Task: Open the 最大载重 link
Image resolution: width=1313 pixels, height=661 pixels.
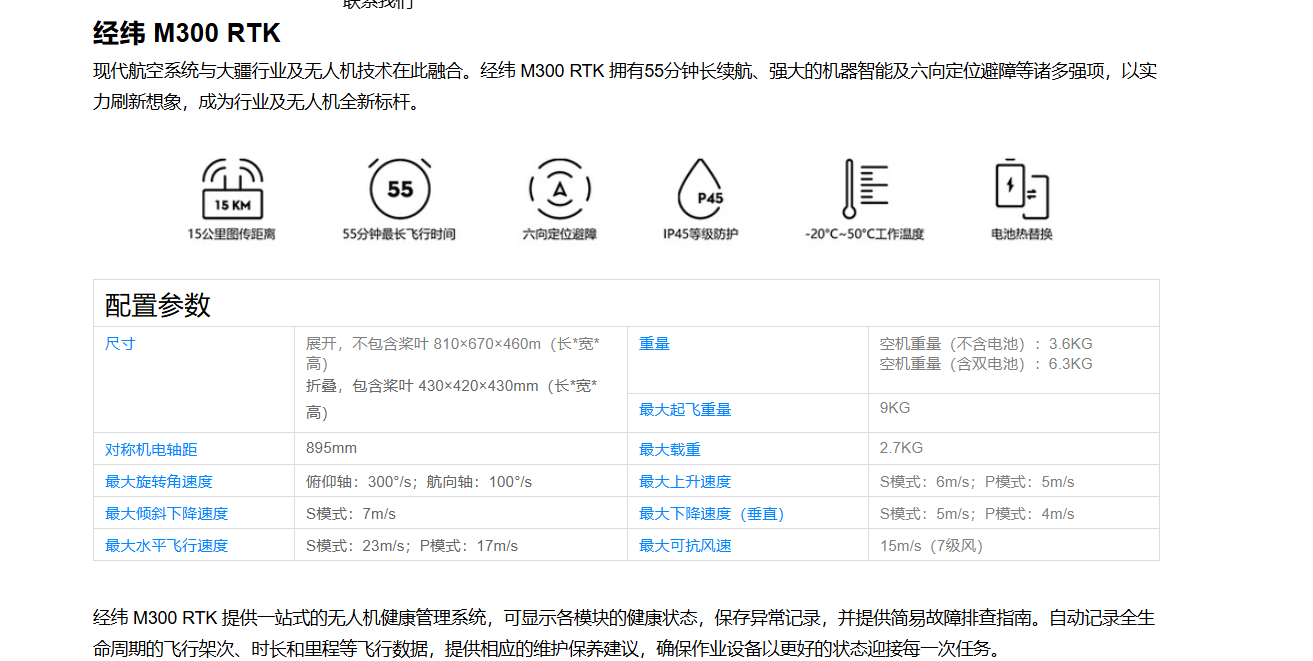Action: pos(670,450)
